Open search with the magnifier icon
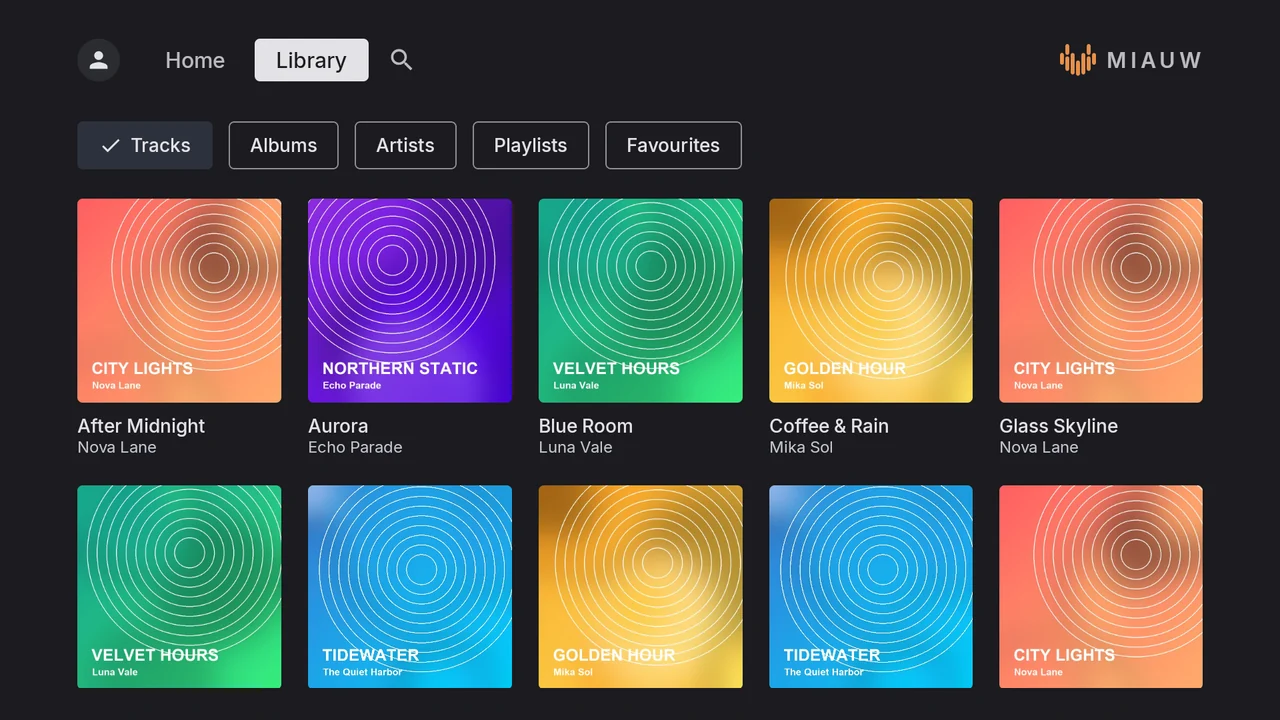 (401, 60)
